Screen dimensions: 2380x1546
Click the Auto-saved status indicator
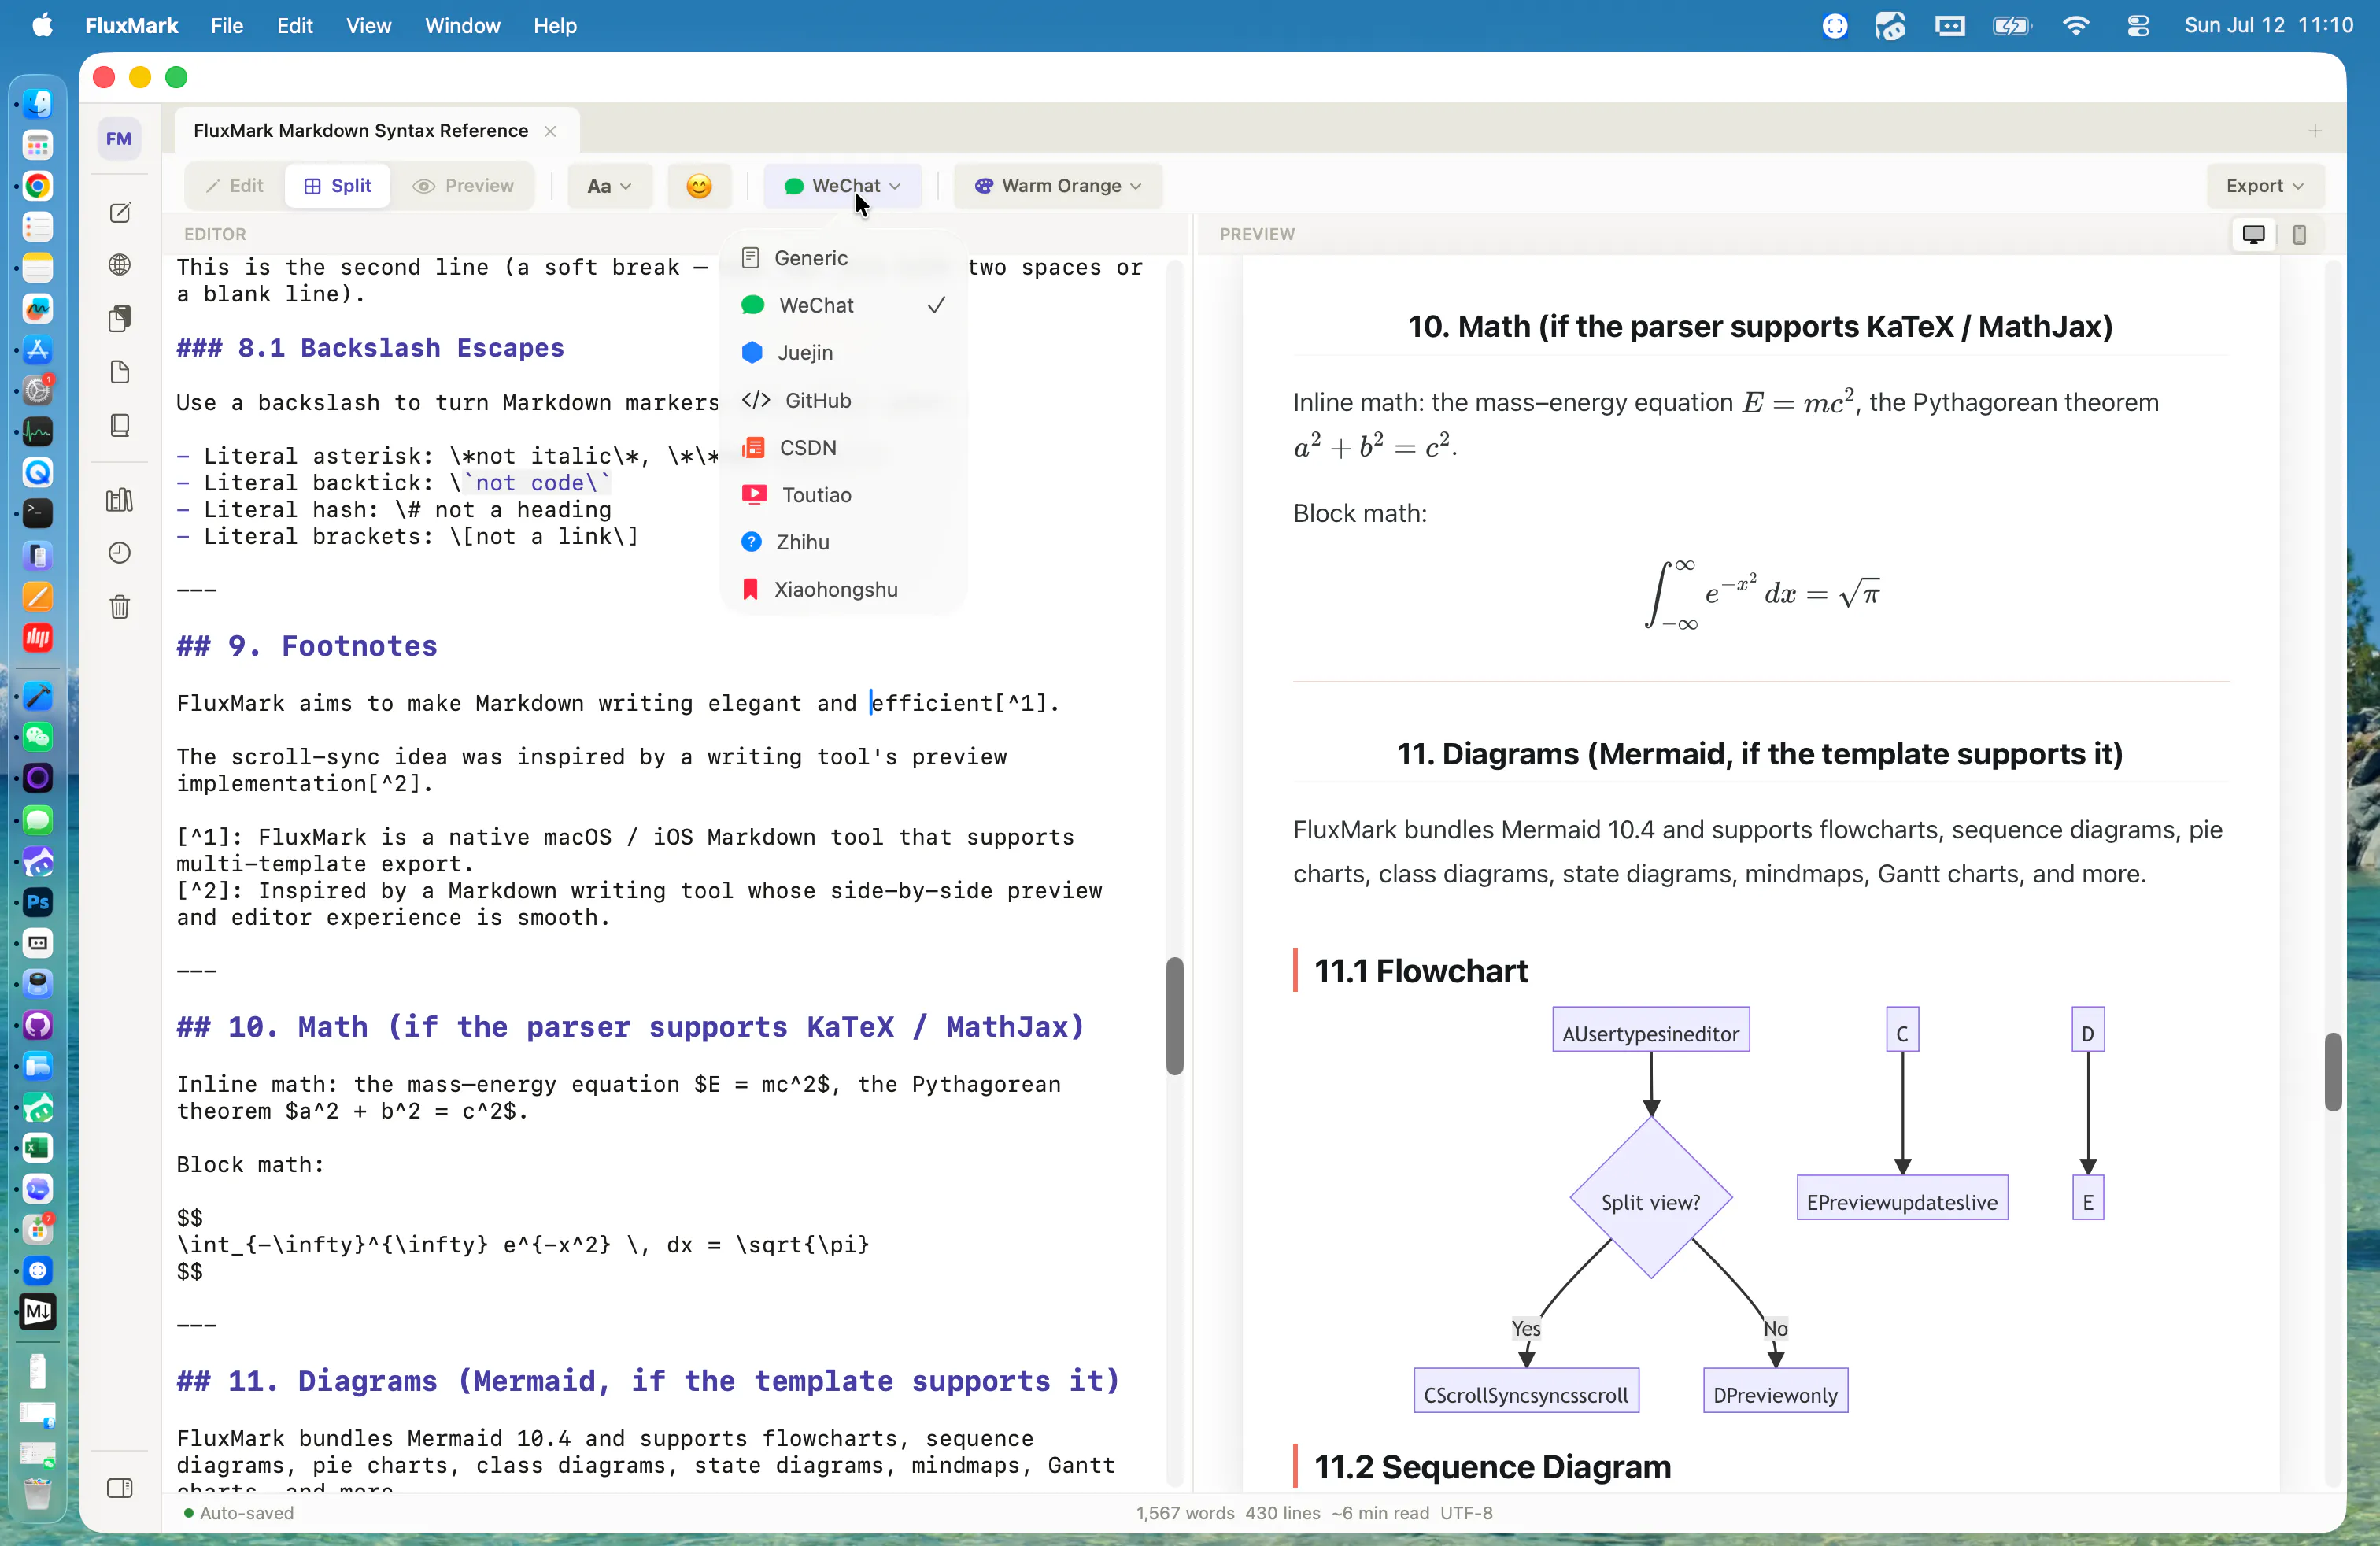click(239, 1513)
